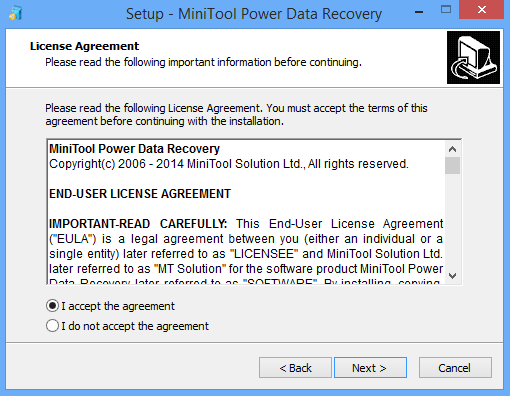Click the copyright line in the license text
This screenshot has width=510, height=396.
click(229, 164)
